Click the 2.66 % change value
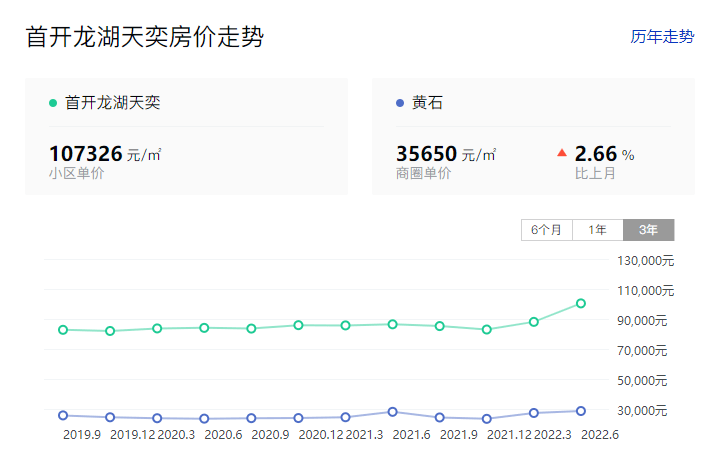The width and height of the screenshot is (701, 460). pos(604,154)
